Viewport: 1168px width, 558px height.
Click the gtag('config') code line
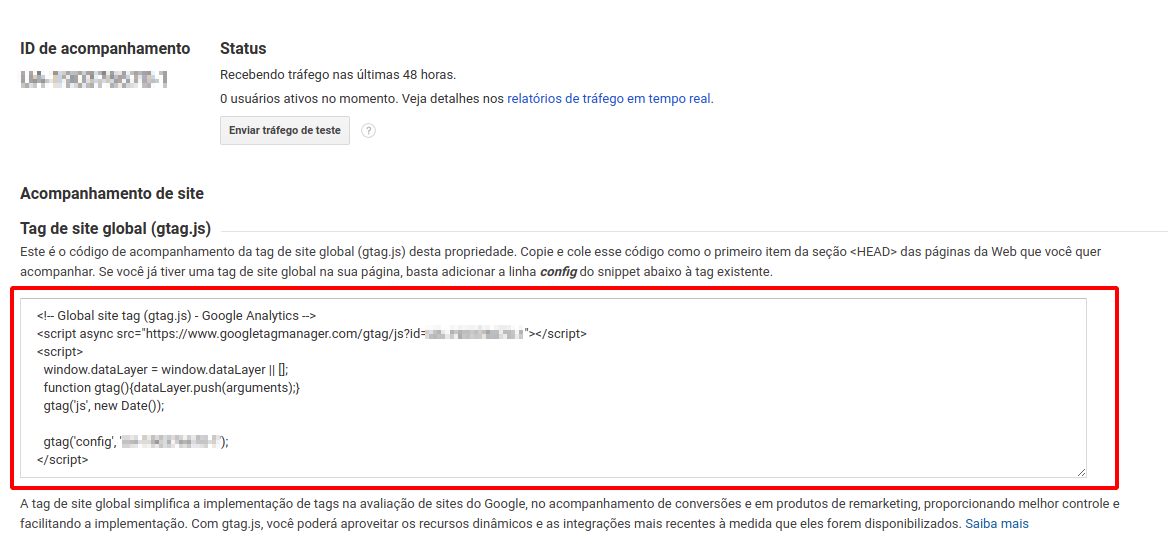pos(136,442)
